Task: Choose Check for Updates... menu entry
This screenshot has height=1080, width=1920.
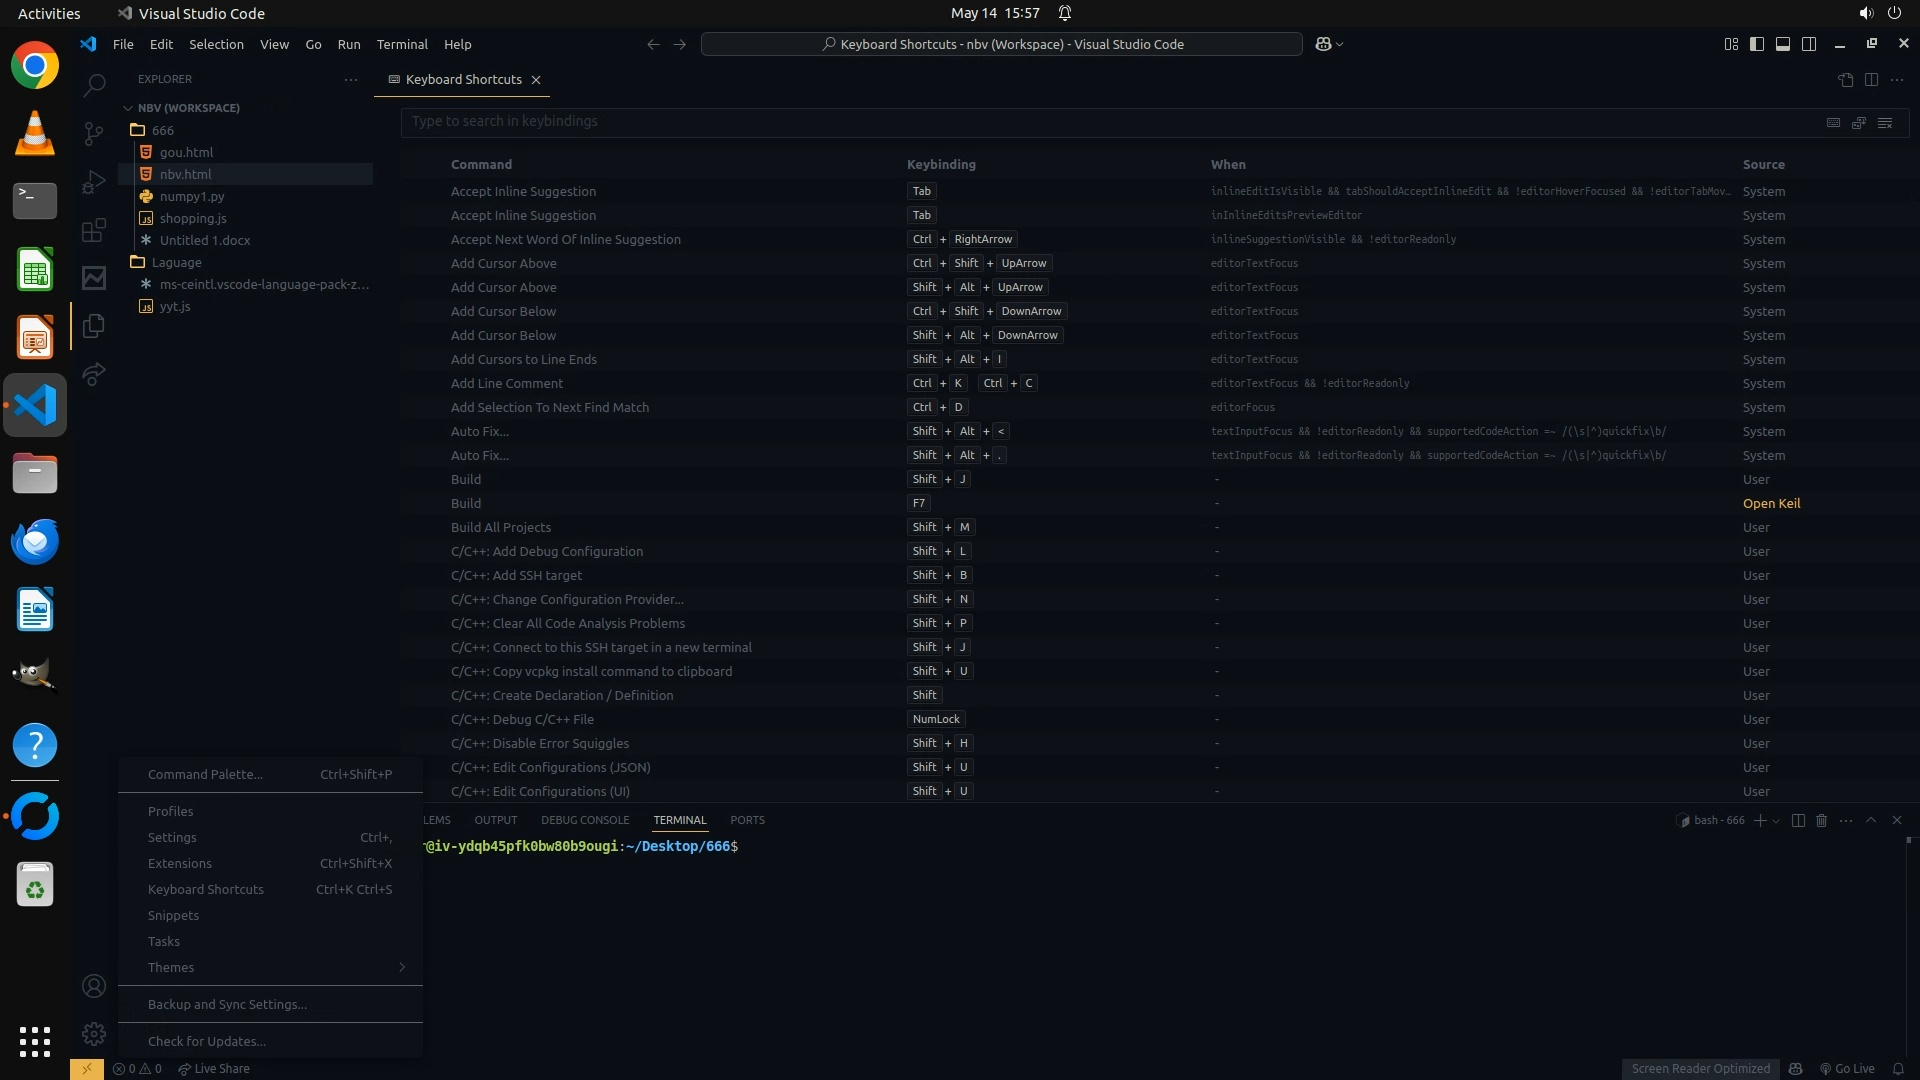Action: point(207,1041)
